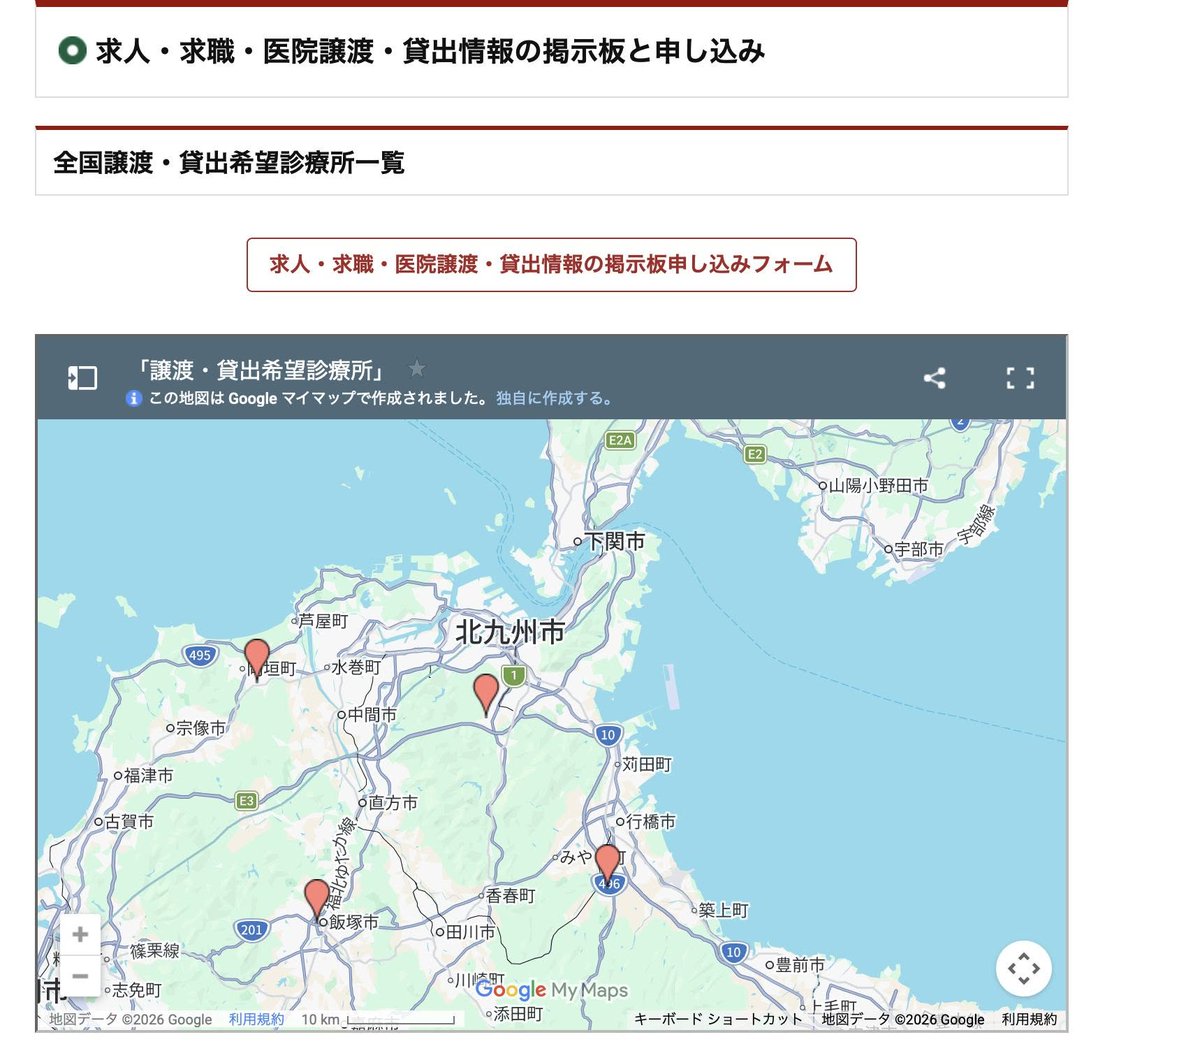This screenshot has width=1200, height=1058.
Task: Click the 築上町 map label
Action: coord(723,911)
